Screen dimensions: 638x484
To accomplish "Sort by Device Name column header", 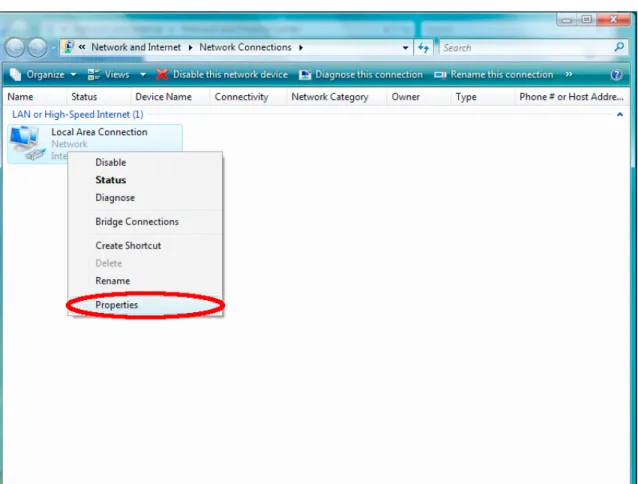I will point(170,97).
